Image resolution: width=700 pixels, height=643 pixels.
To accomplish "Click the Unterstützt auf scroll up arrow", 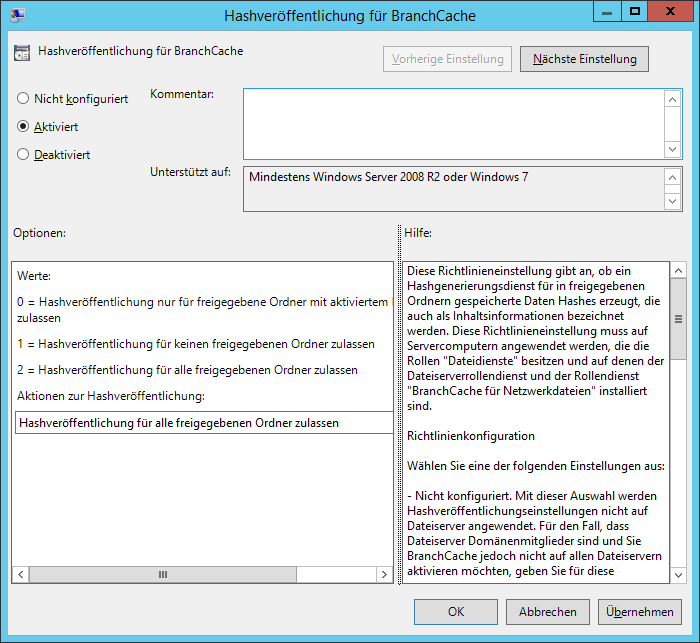I will coord(672,178).
